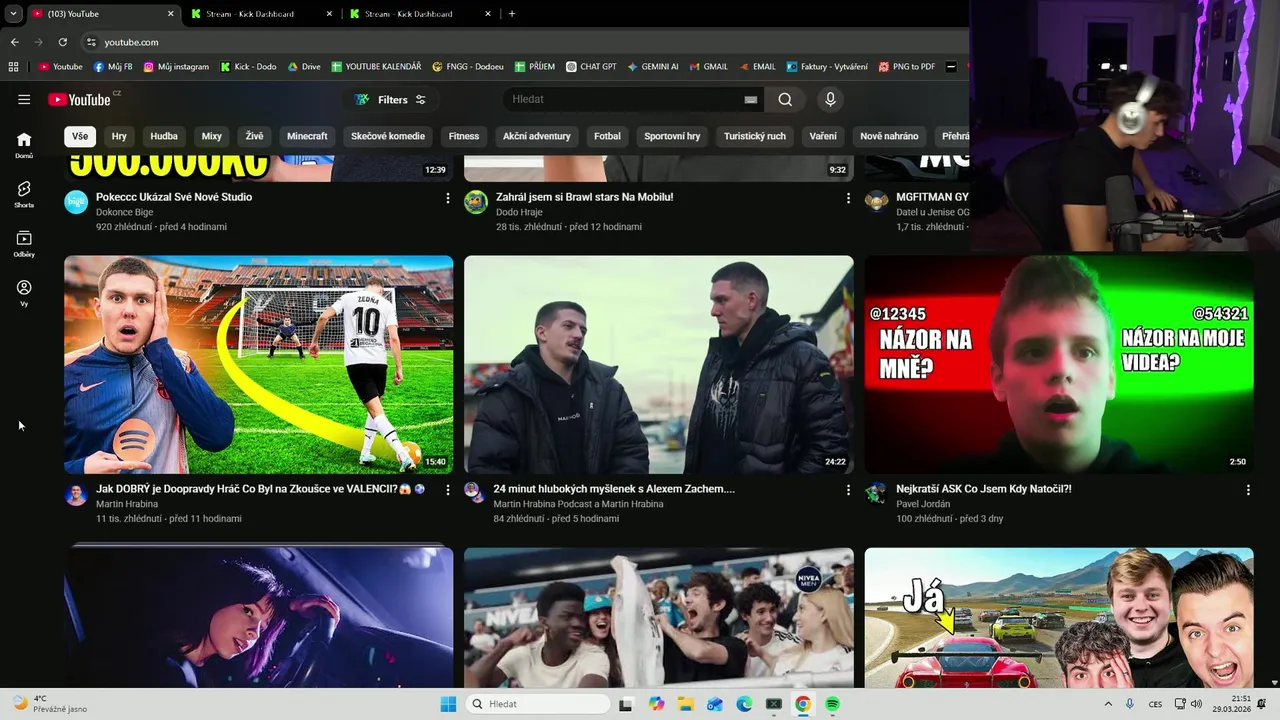Click the search magnifier button
This screenshot has height=720, width=1280.
coord(785,99)
